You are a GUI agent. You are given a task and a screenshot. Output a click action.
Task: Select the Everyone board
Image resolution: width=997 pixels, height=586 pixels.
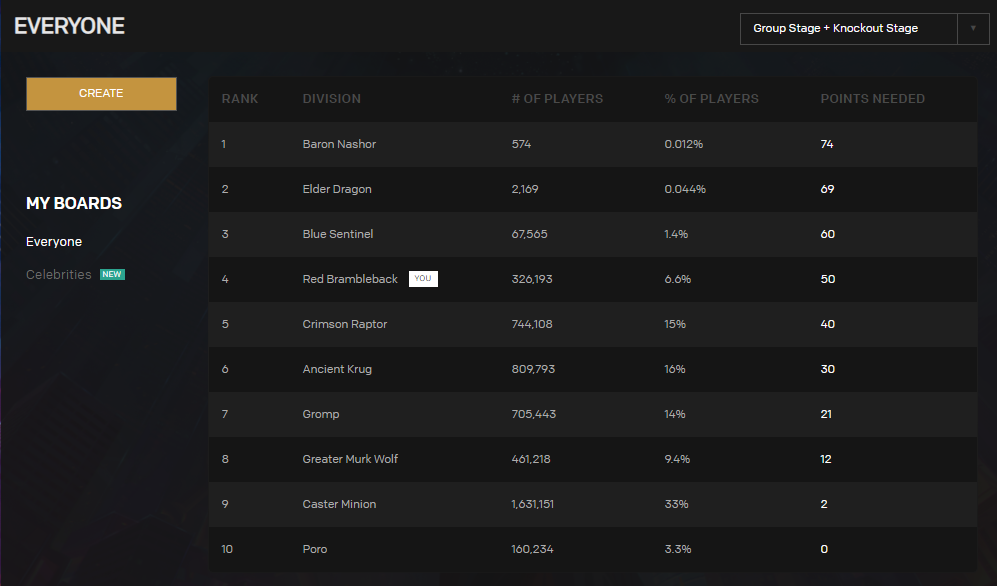click(x=54, y=242)
